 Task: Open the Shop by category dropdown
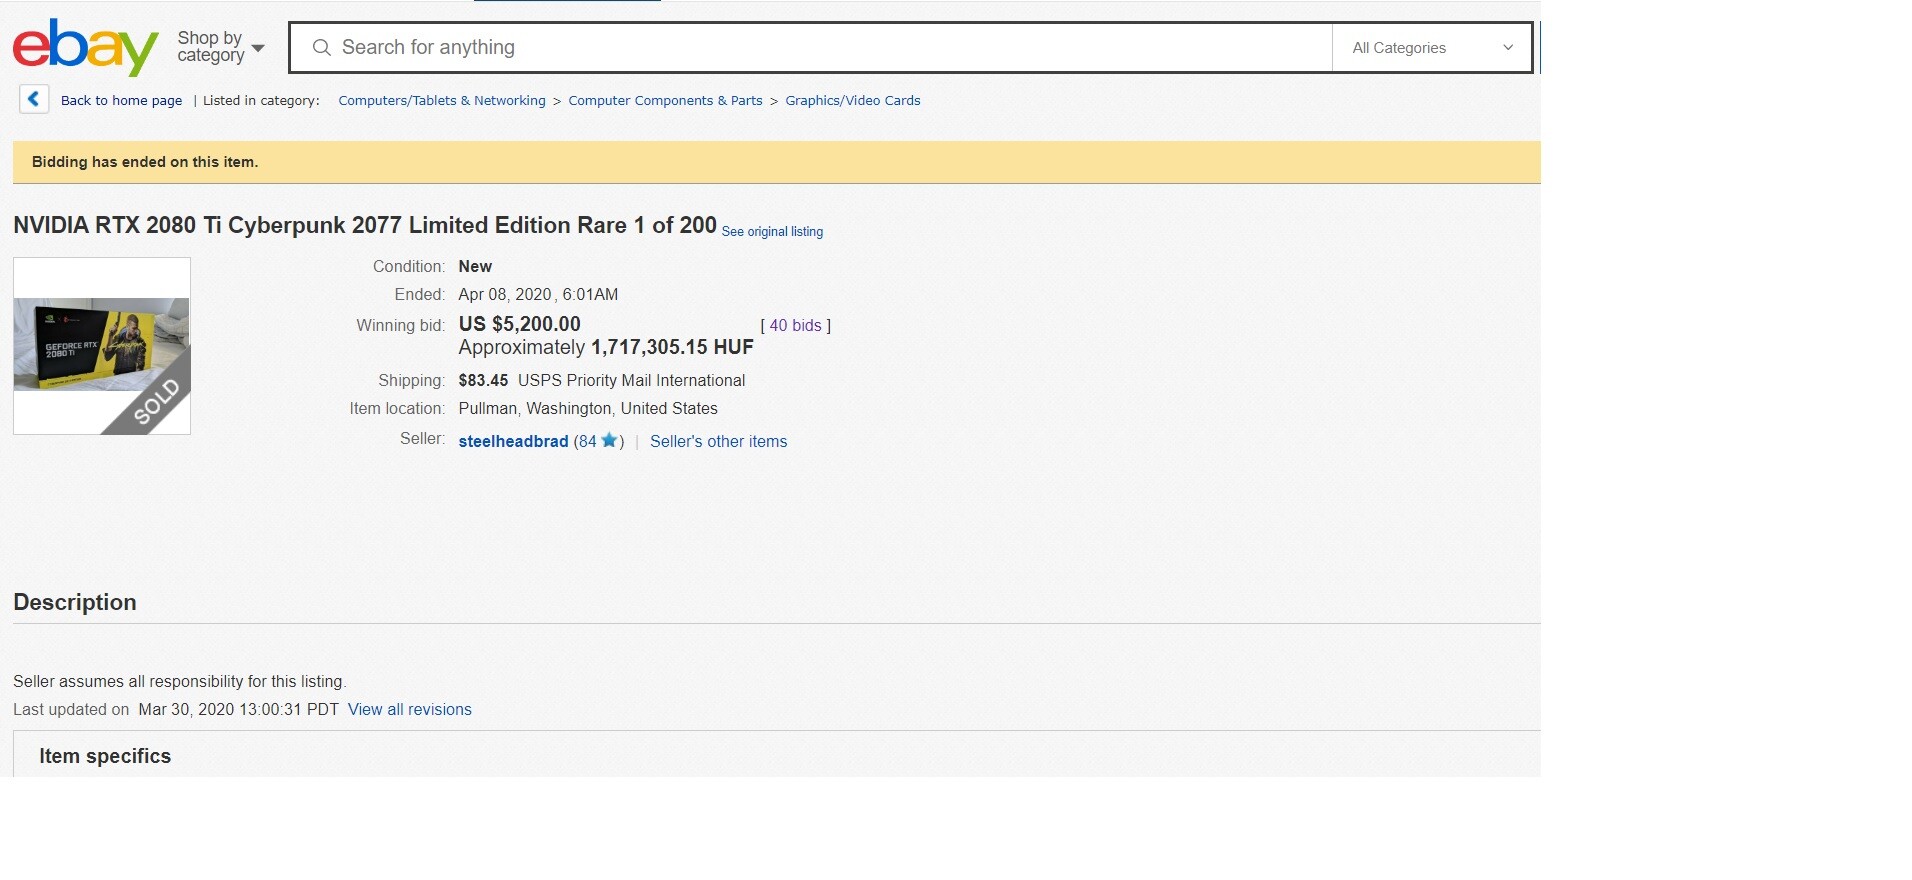(221, 47)
